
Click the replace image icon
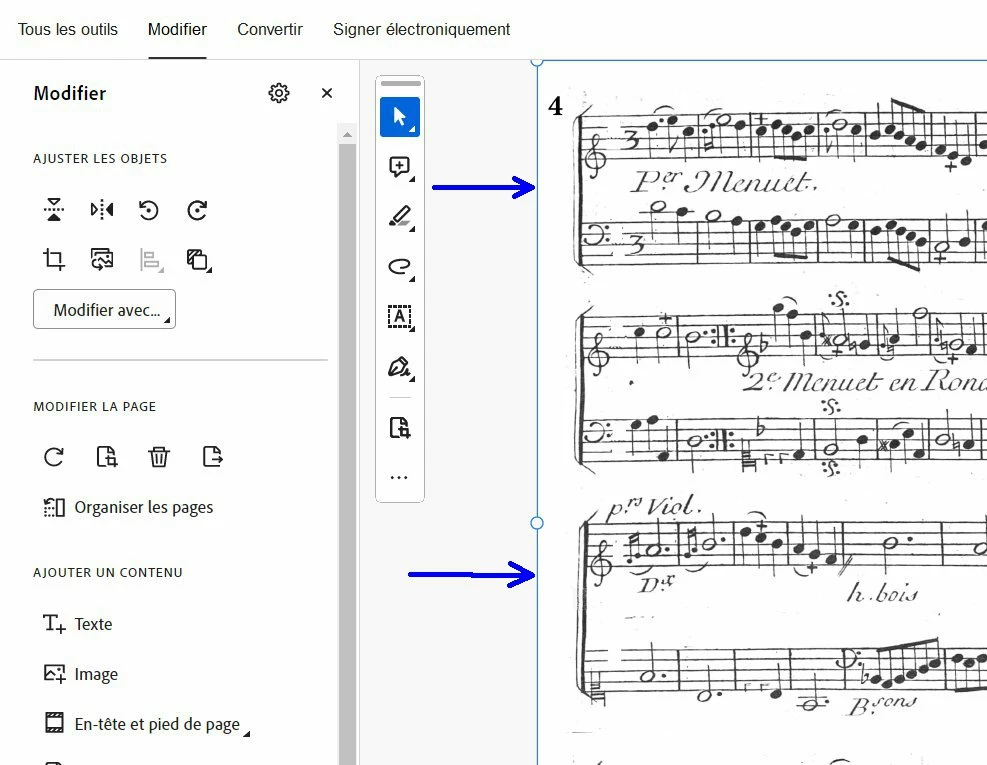[102, 259]
